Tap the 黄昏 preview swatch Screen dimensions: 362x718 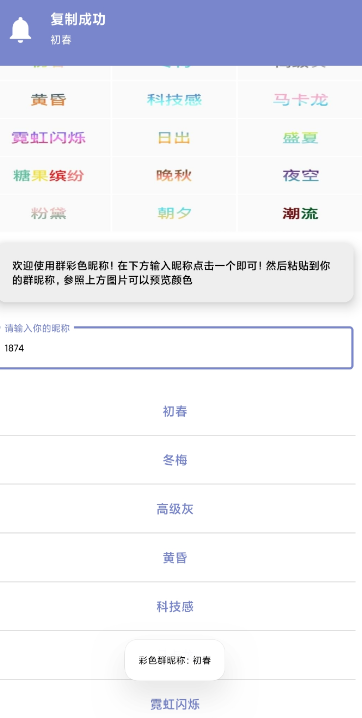(49, 99)
